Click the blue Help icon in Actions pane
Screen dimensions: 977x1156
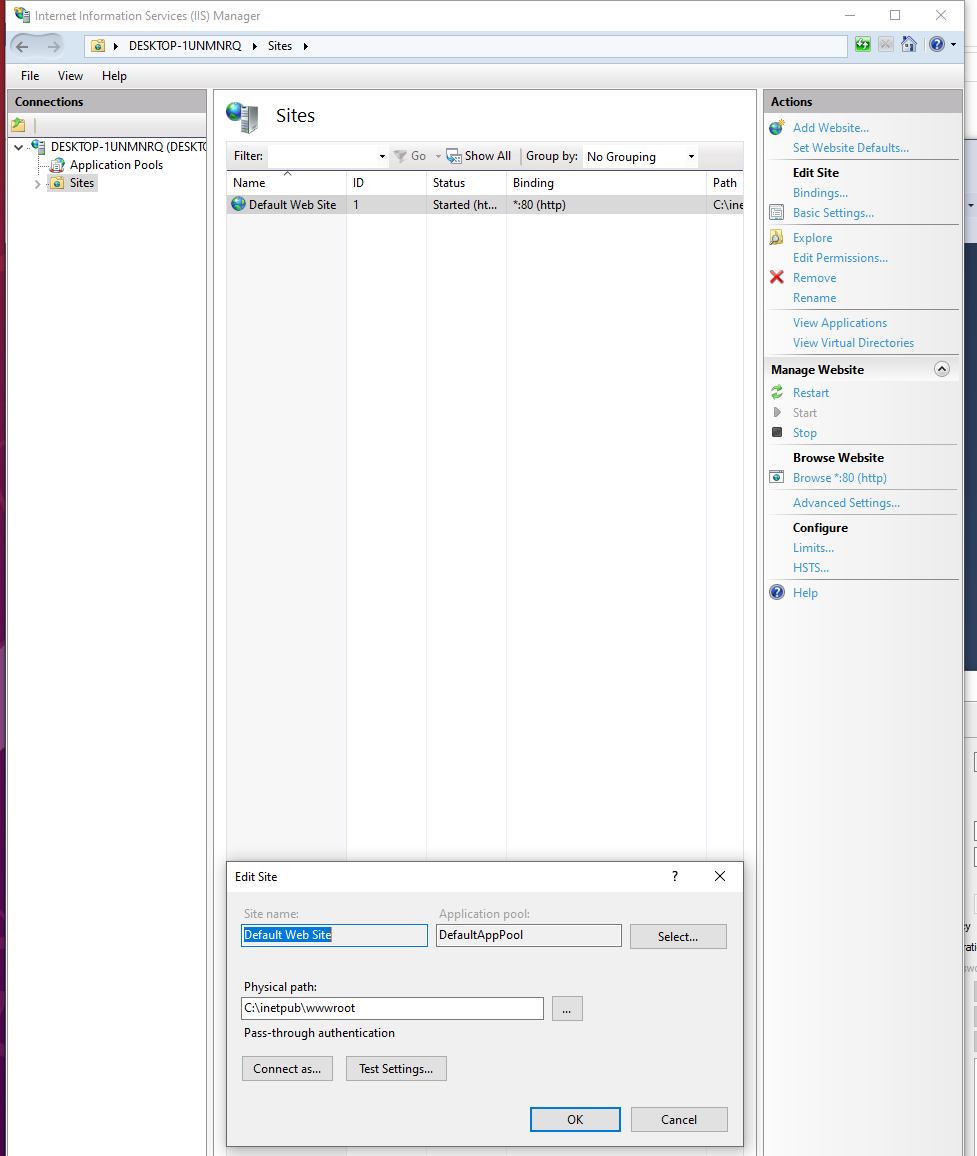pyautogui.click(x=777, y=592)
